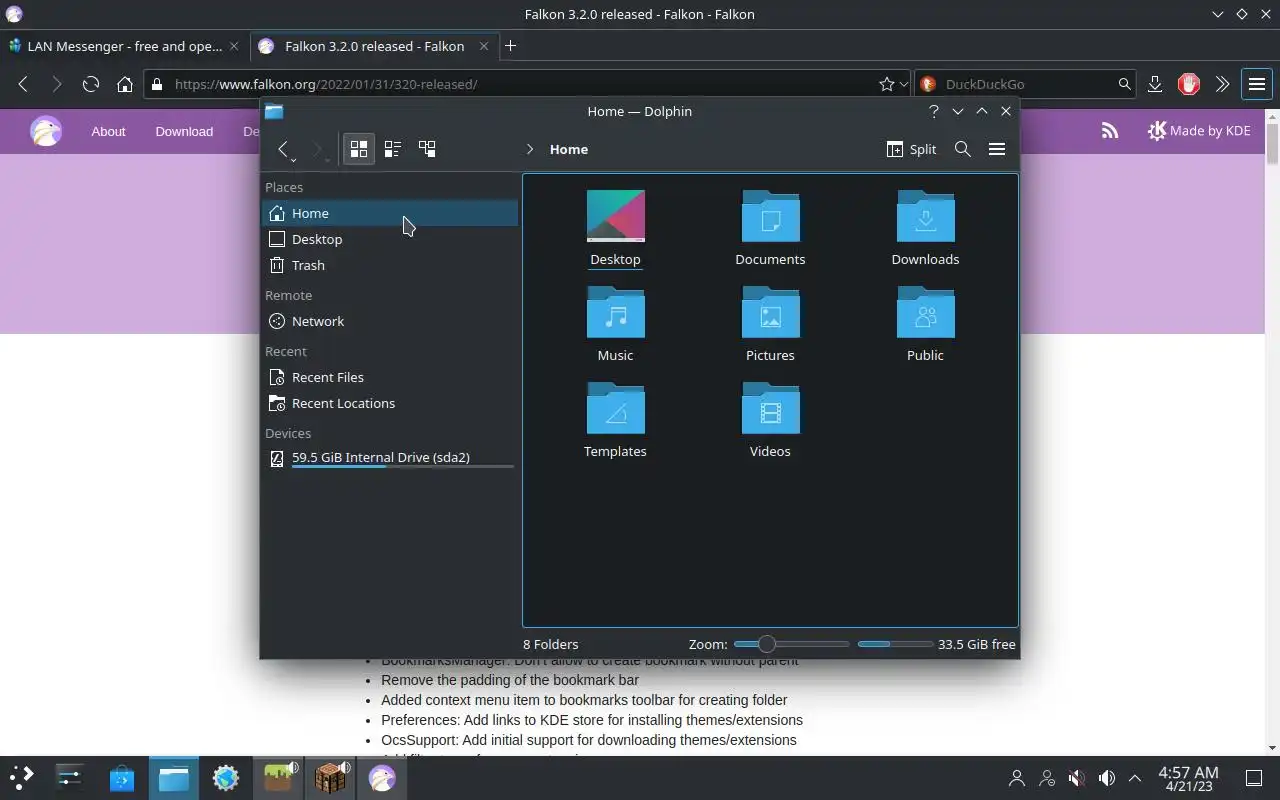1280x800 pixels.
Task: Switch Dolphin to Details view mode
Action: pyautogui.click(x=427, y=149)
